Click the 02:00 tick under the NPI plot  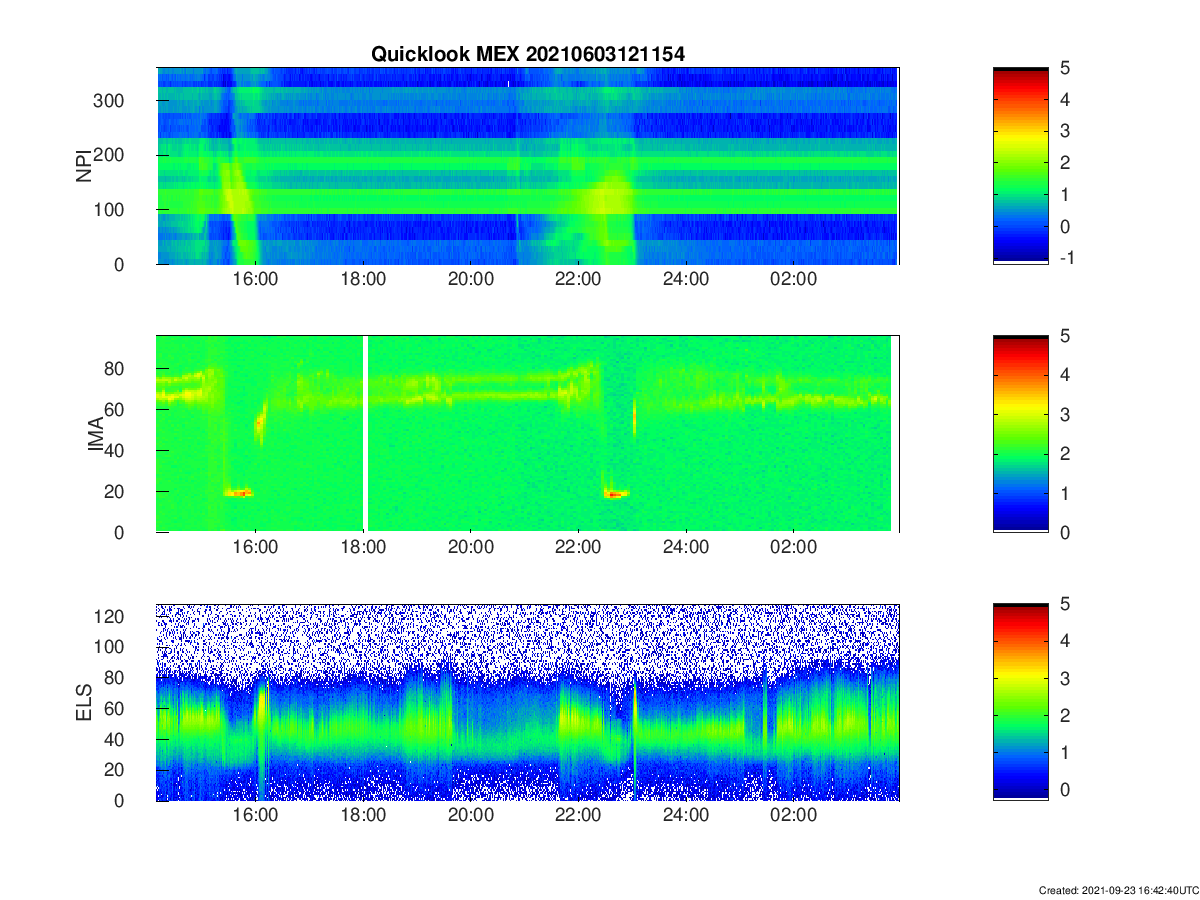coord(794,279)
